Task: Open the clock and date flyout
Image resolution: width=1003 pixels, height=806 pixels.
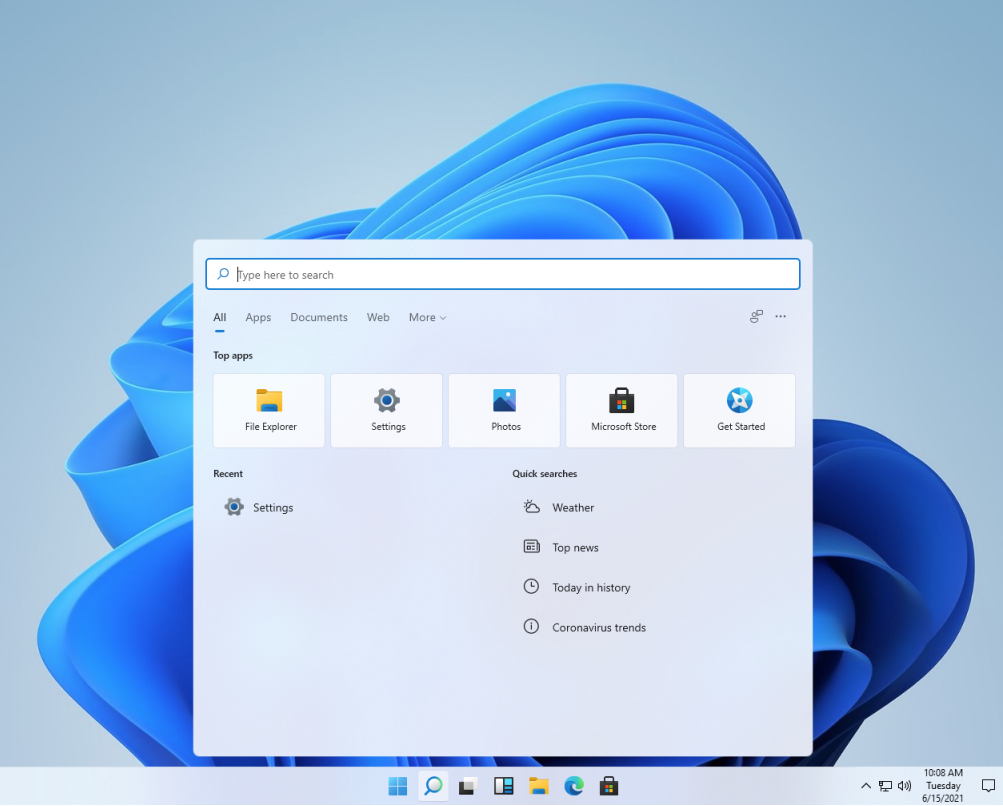Action: click(x=943, y=786)
